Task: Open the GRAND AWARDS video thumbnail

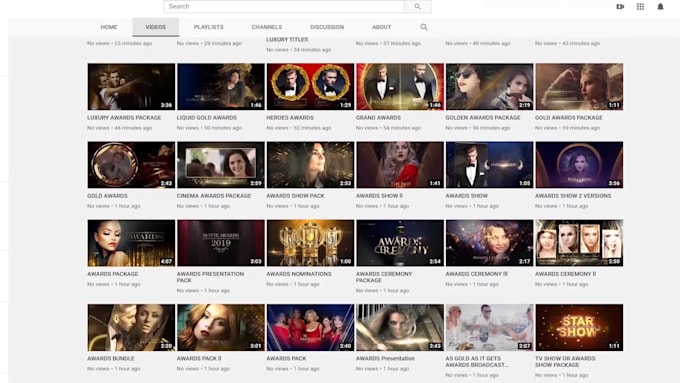Action: [x=400, y=87]
